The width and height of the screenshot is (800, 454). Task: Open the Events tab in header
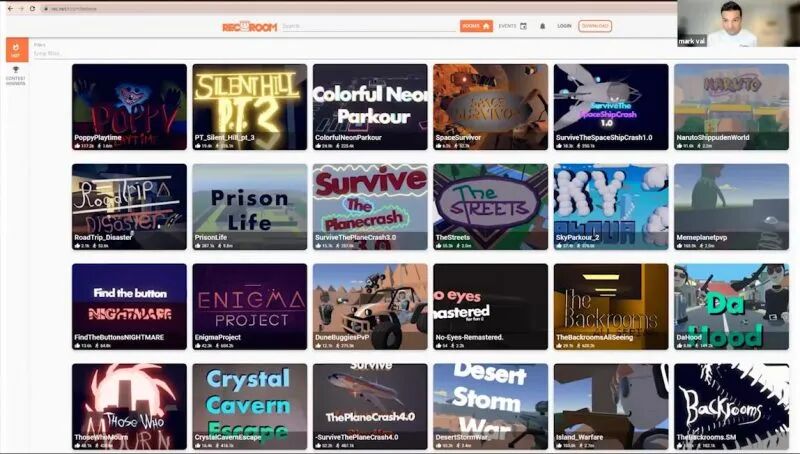point(512,26)
